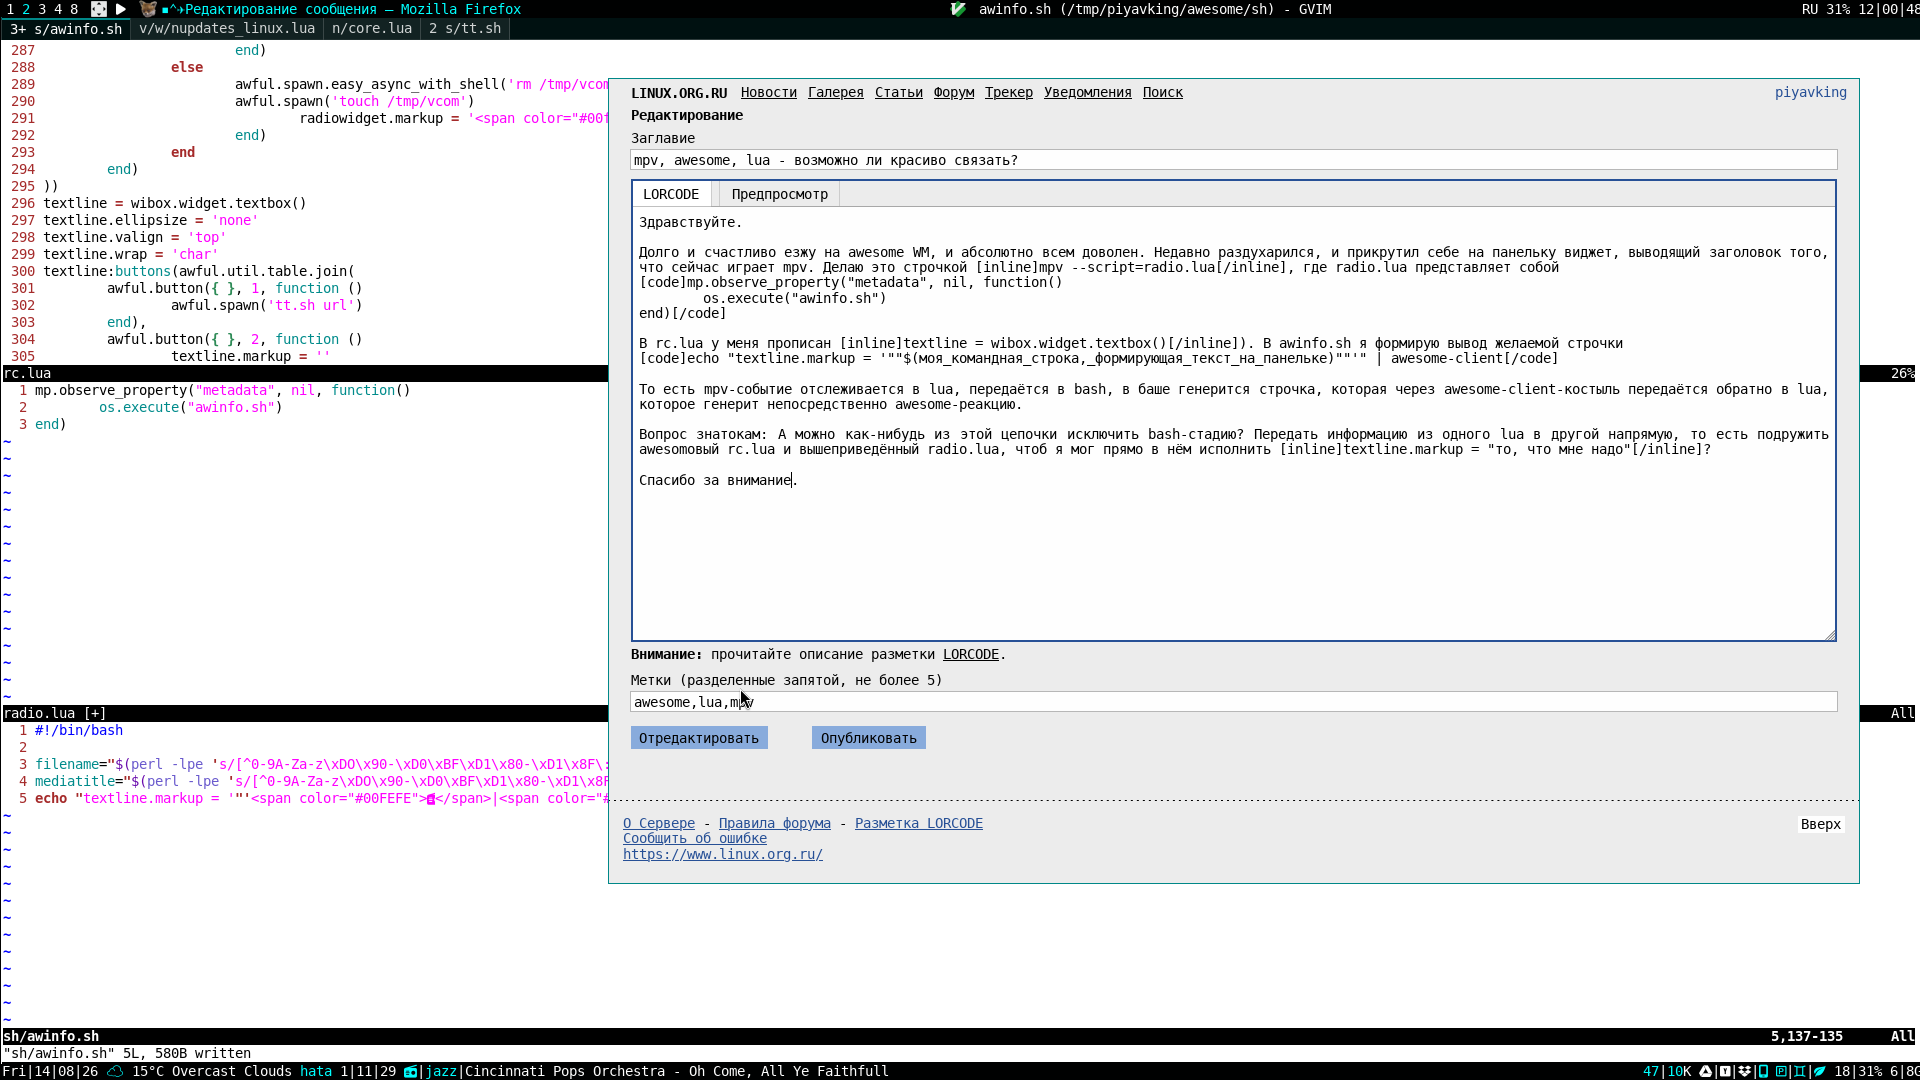Click the jazz station label in bottom bar
Image resolution: width=1920 pixels, height=1080 pixels.
[x=441, y=1071]
